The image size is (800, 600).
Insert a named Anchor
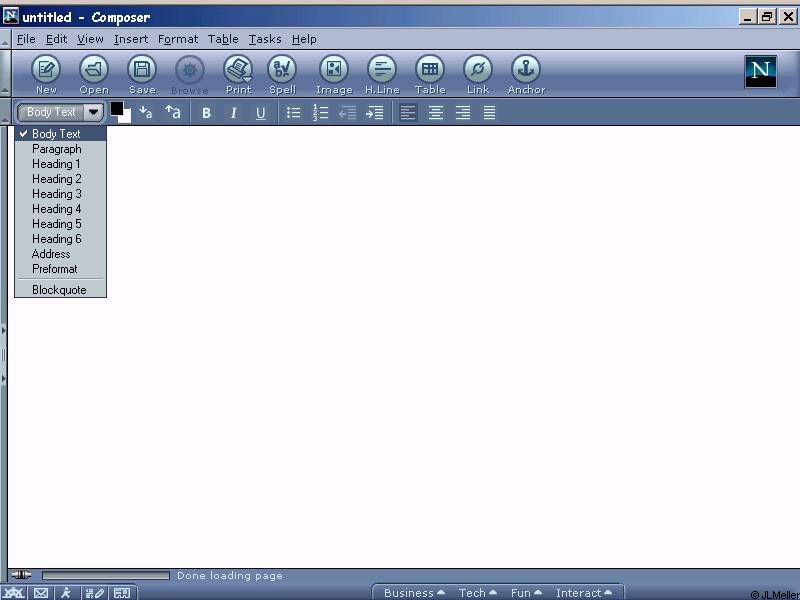[526, 74]
